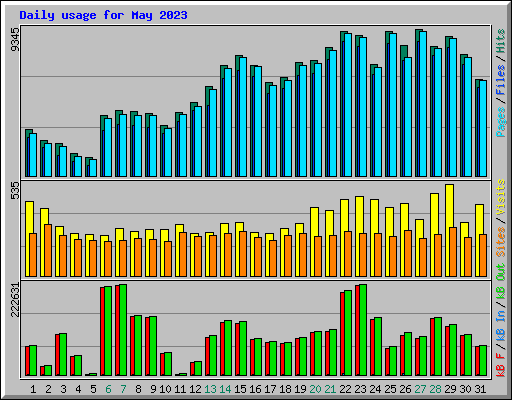Click the red kB F bar for day 22
Viewport: 512px width, 400px height.
pos(342,334)
